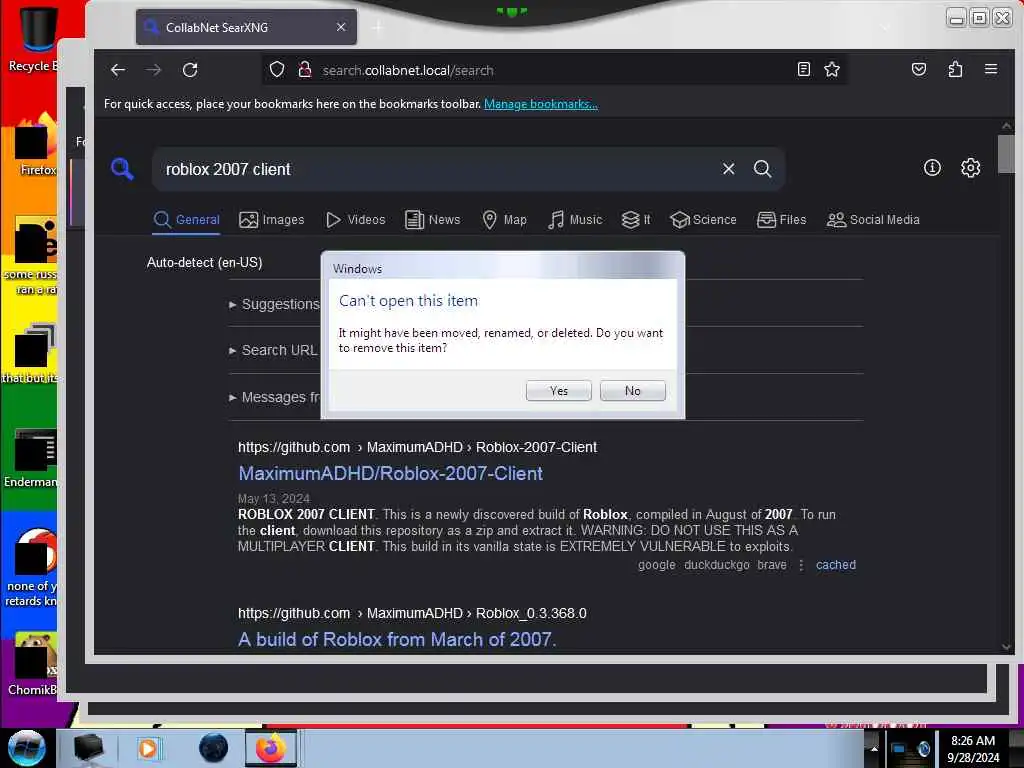Switch to the Science search tab
The width and height of the screenshot is (1024, 768).
point(703,220)
